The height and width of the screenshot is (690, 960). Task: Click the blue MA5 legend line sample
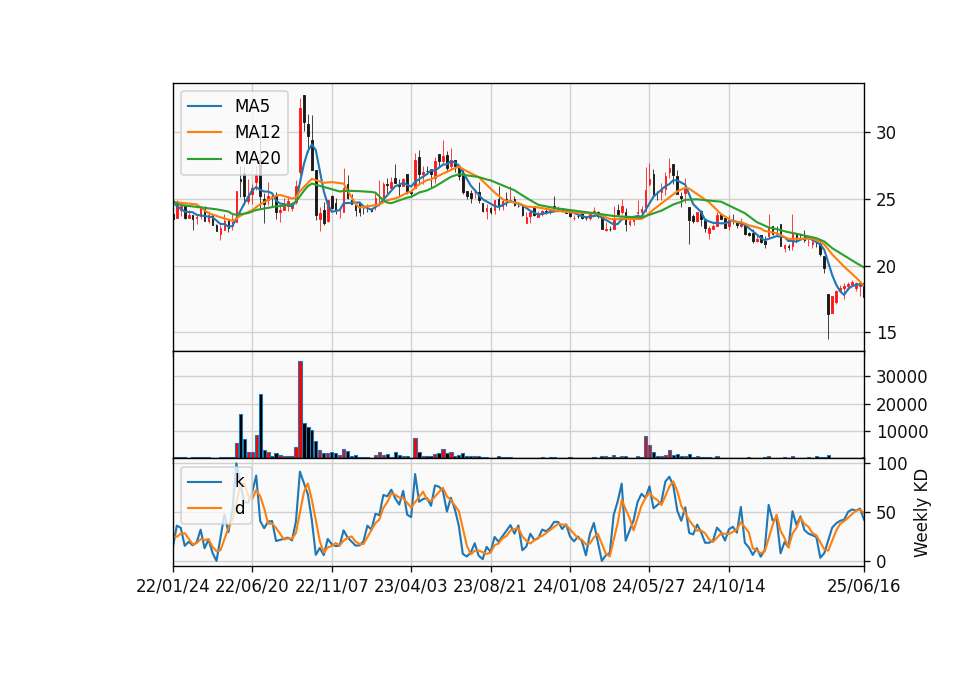204,106
